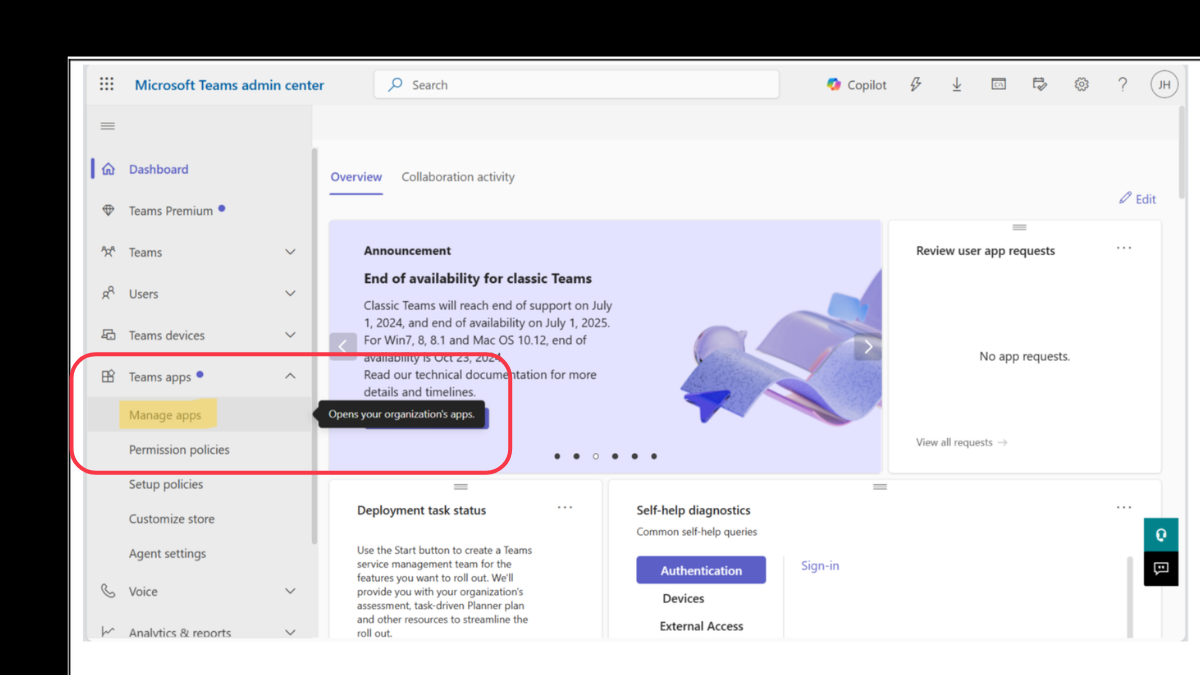Click the lightning bolt icon in header
The image size is (1200, 675).
(x=915, y=85)
